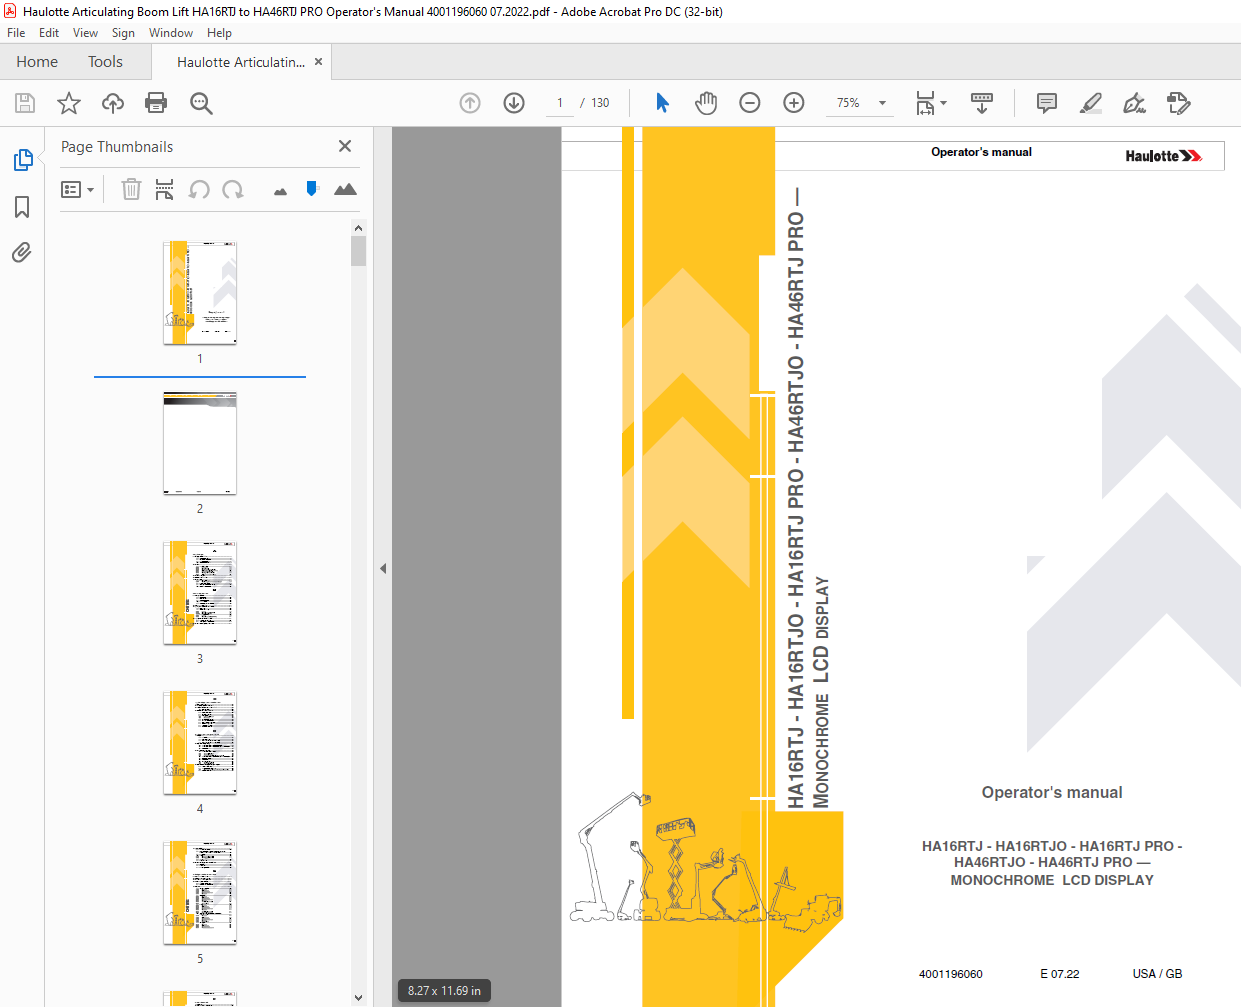Select page 5 thumbnail

[200, 893]
